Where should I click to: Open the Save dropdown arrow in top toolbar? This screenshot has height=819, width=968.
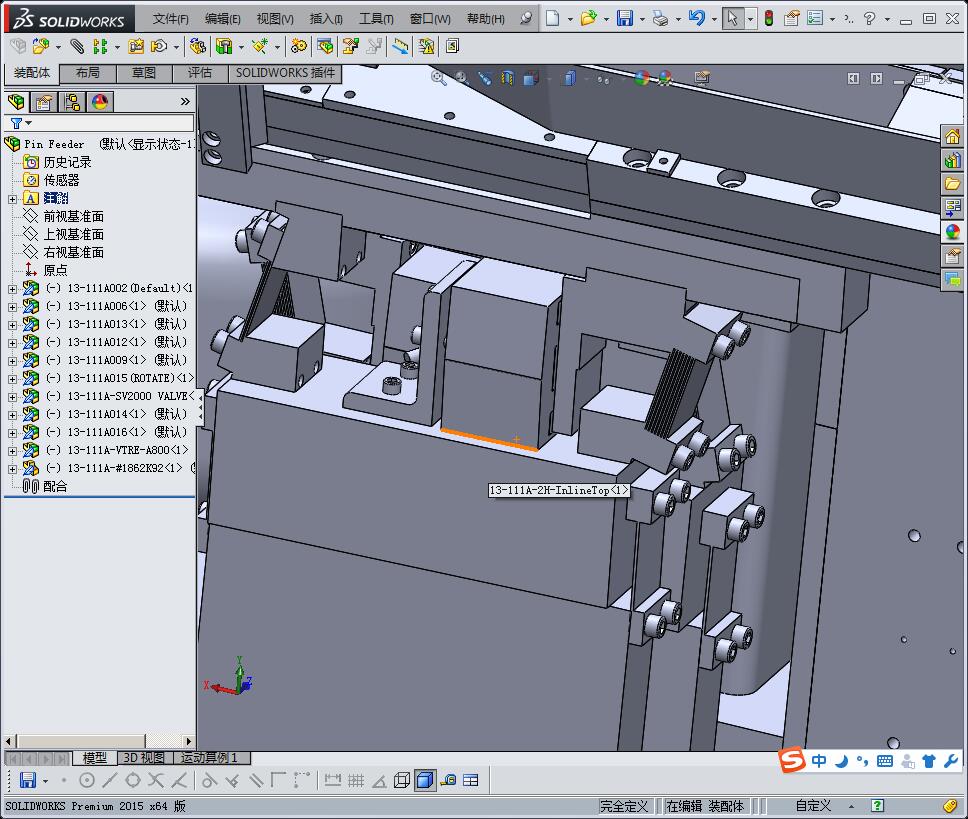[642, 19]
